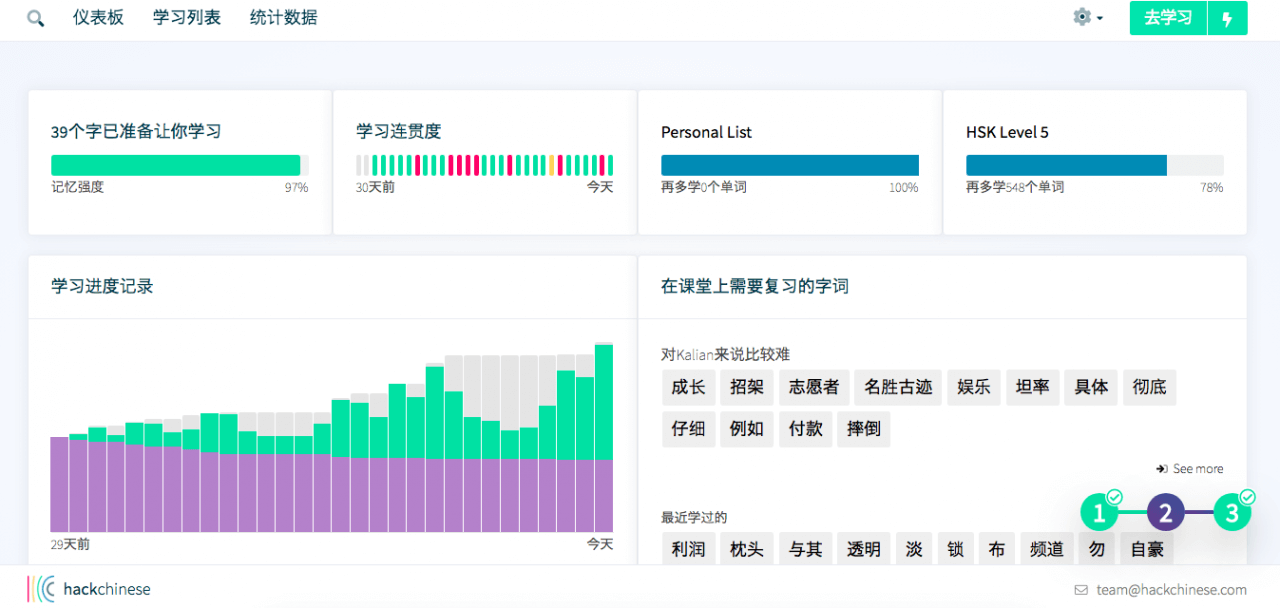
Task: Click the 记忆强度 label
Action: (77, 187)
